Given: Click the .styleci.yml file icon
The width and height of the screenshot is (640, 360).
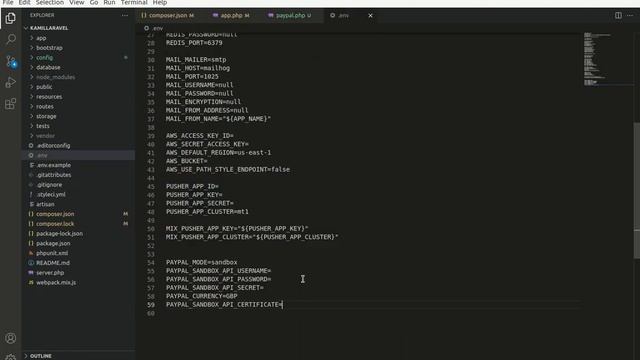Looking at the screenshot, I should 31,194.
